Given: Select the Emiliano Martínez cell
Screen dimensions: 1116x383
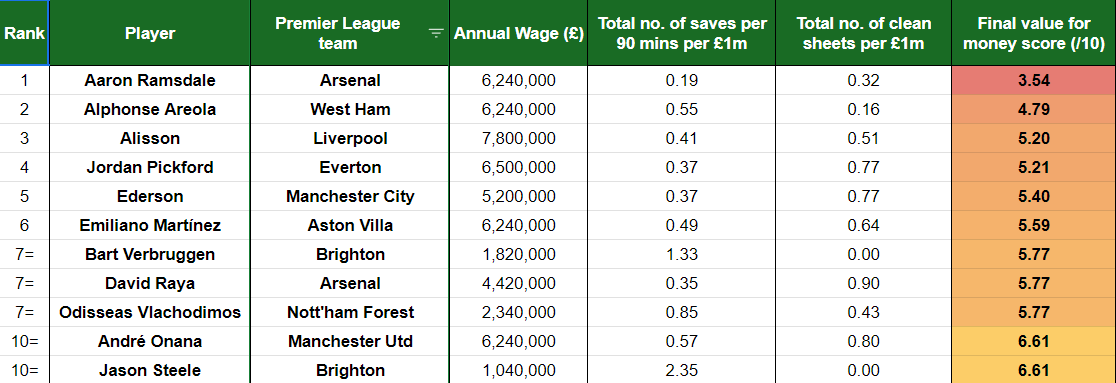Looking at the screenshot, I should tap(150, 225).
